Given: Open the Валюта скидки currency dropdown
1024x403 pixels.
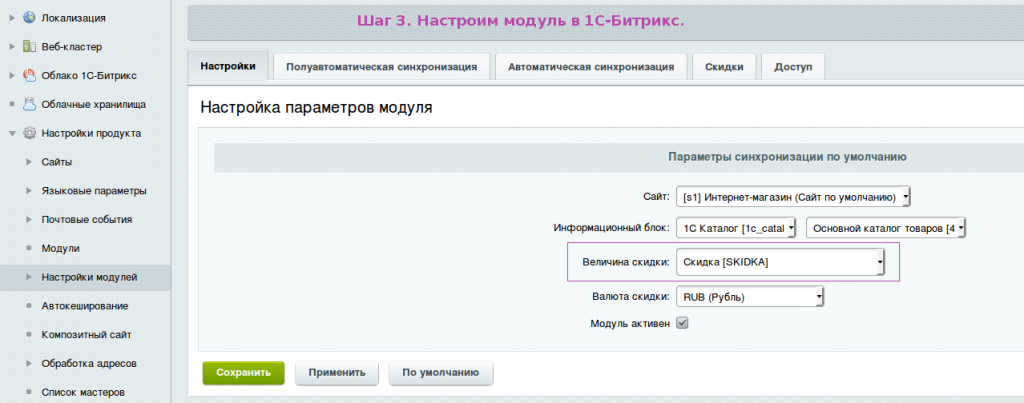Looking at the screenshot, I should click(x=751, y=297).
